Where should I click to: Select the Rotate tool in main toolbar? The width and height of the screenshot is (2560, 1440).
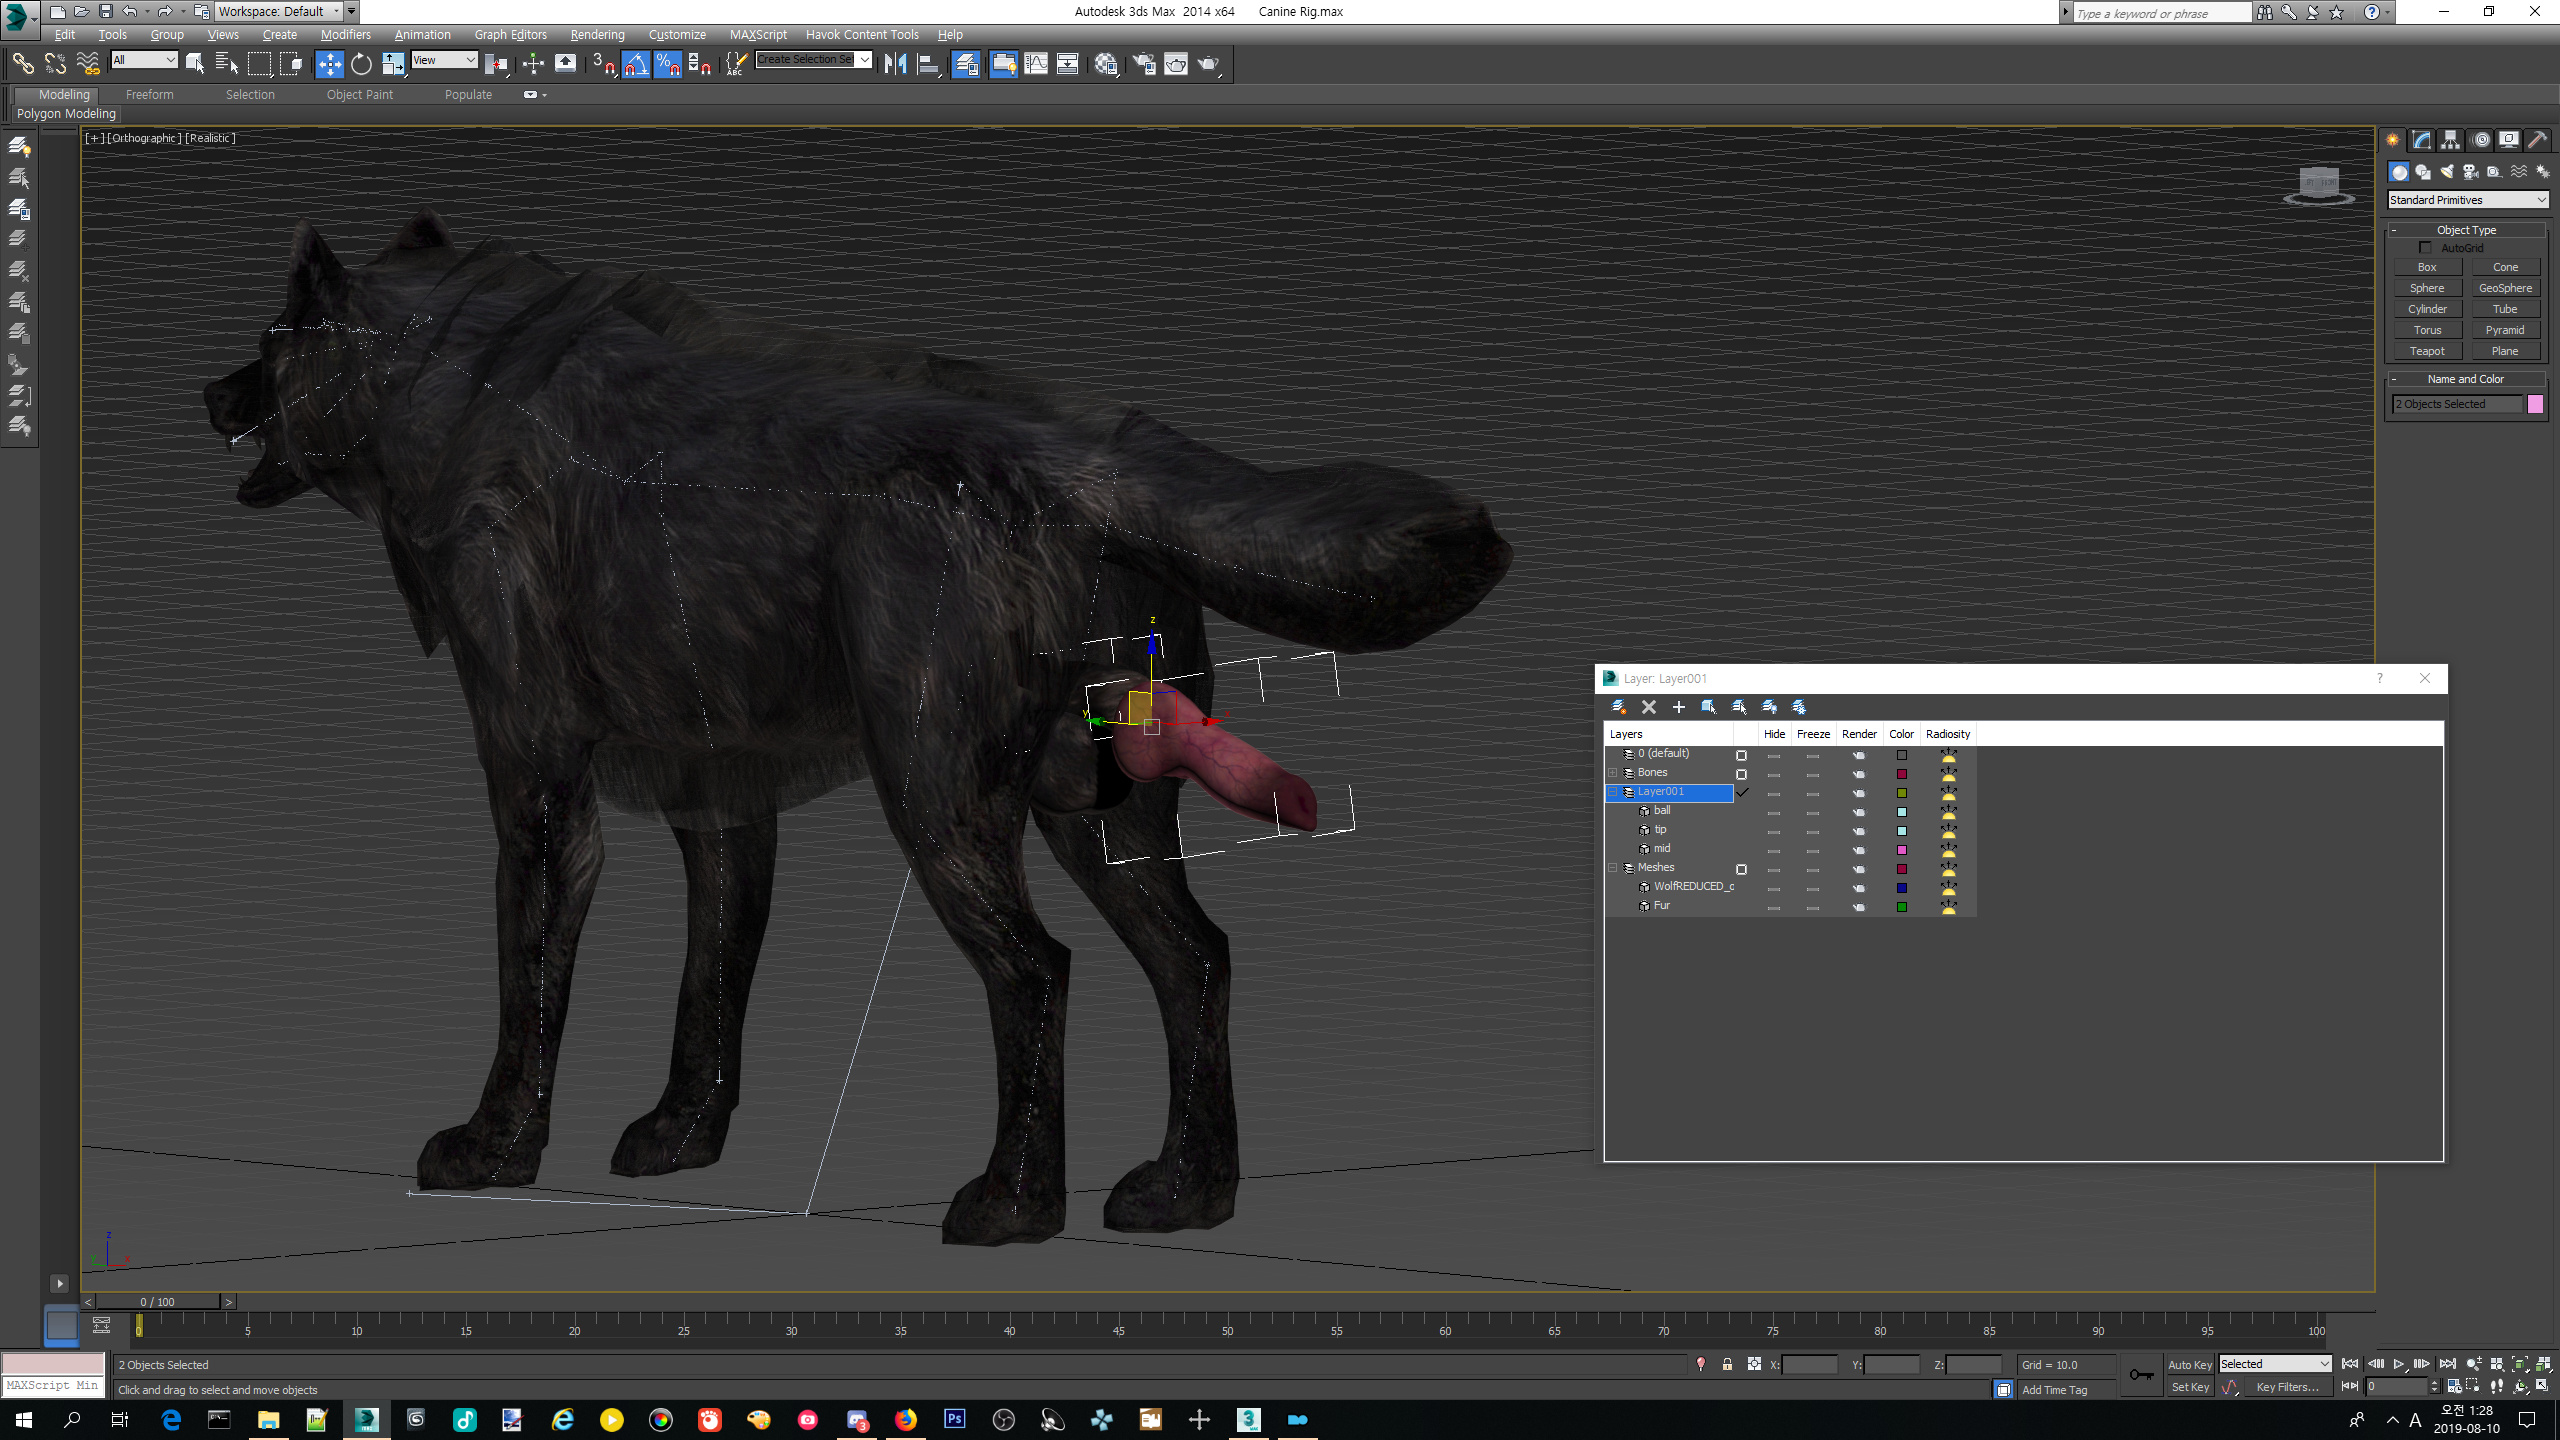(x=361, y=64)
